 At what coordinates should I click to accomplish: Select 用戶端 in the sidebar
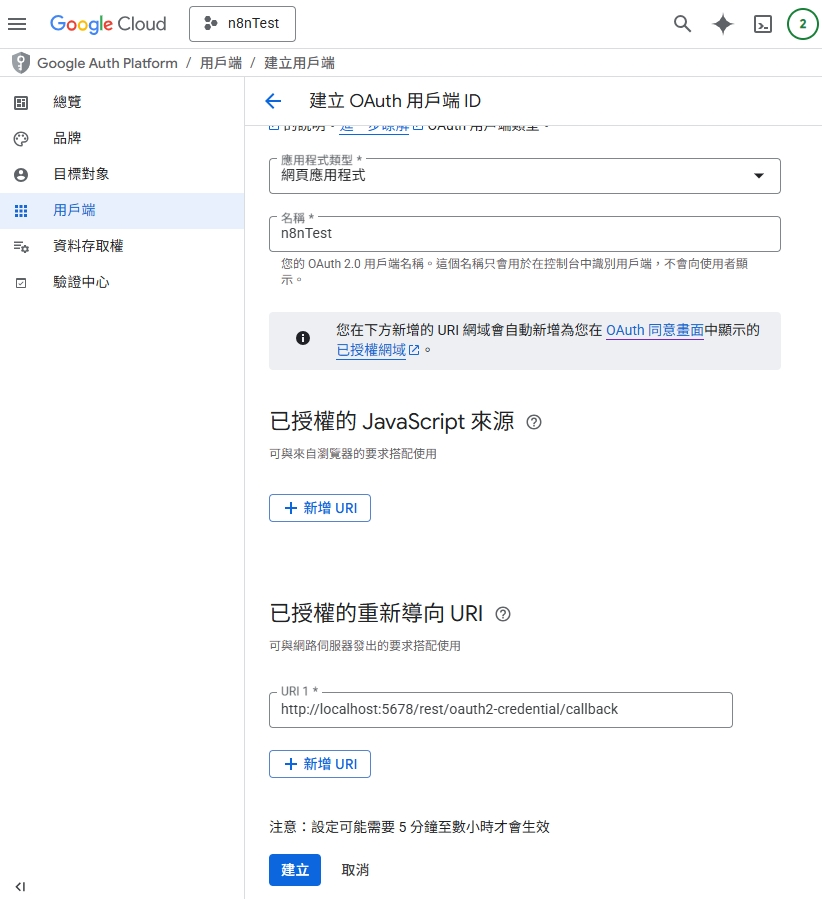[122, 210]
